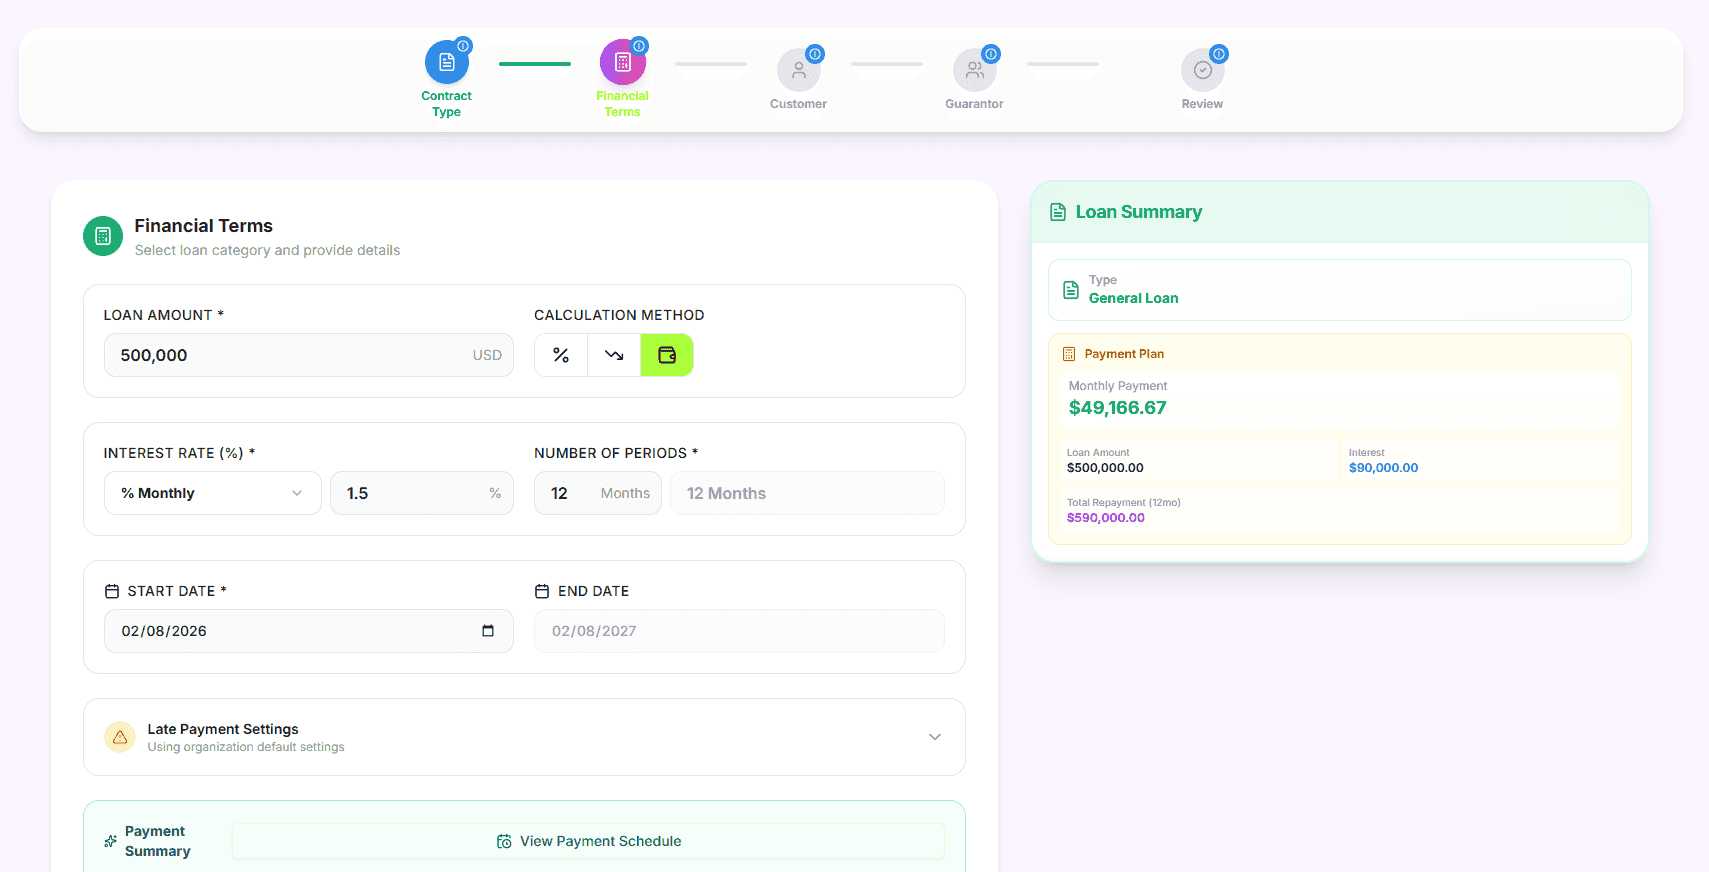Click the info badge on Guarantor step
This screenshot has height=872, width=1709.
(991, 54)
